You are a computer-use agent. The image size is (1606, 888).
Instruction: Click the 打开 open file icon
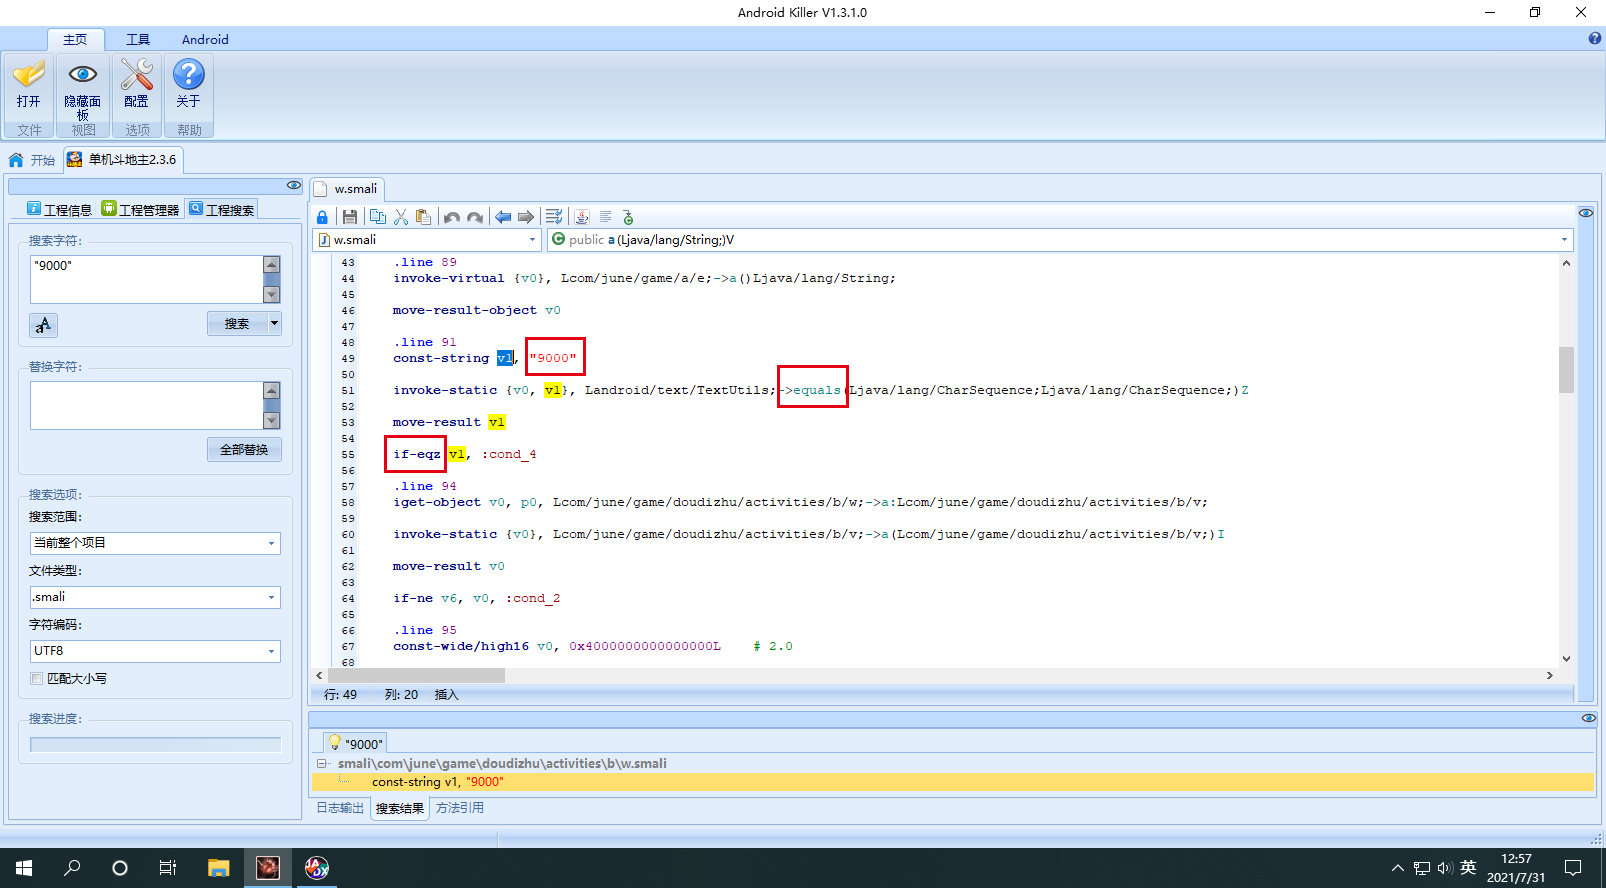[29, 85]
